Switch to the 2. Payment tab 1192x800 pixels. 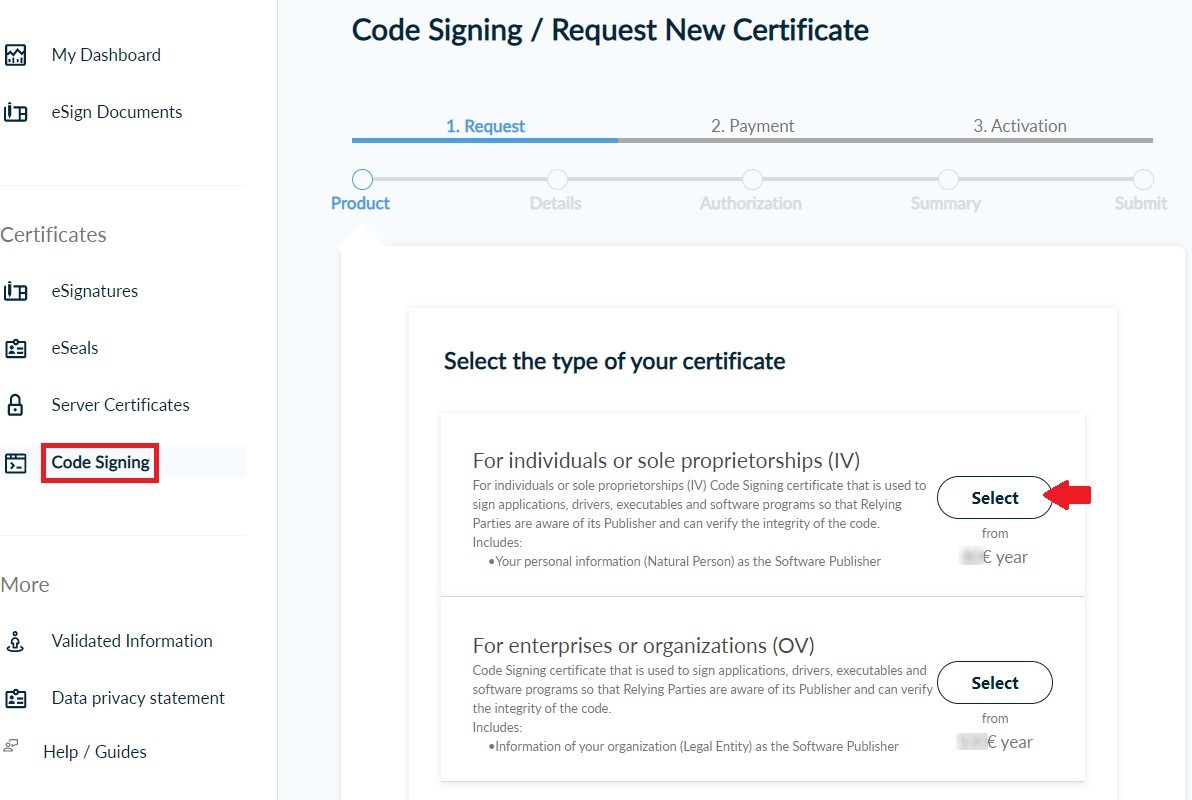[x=752, y=126]
